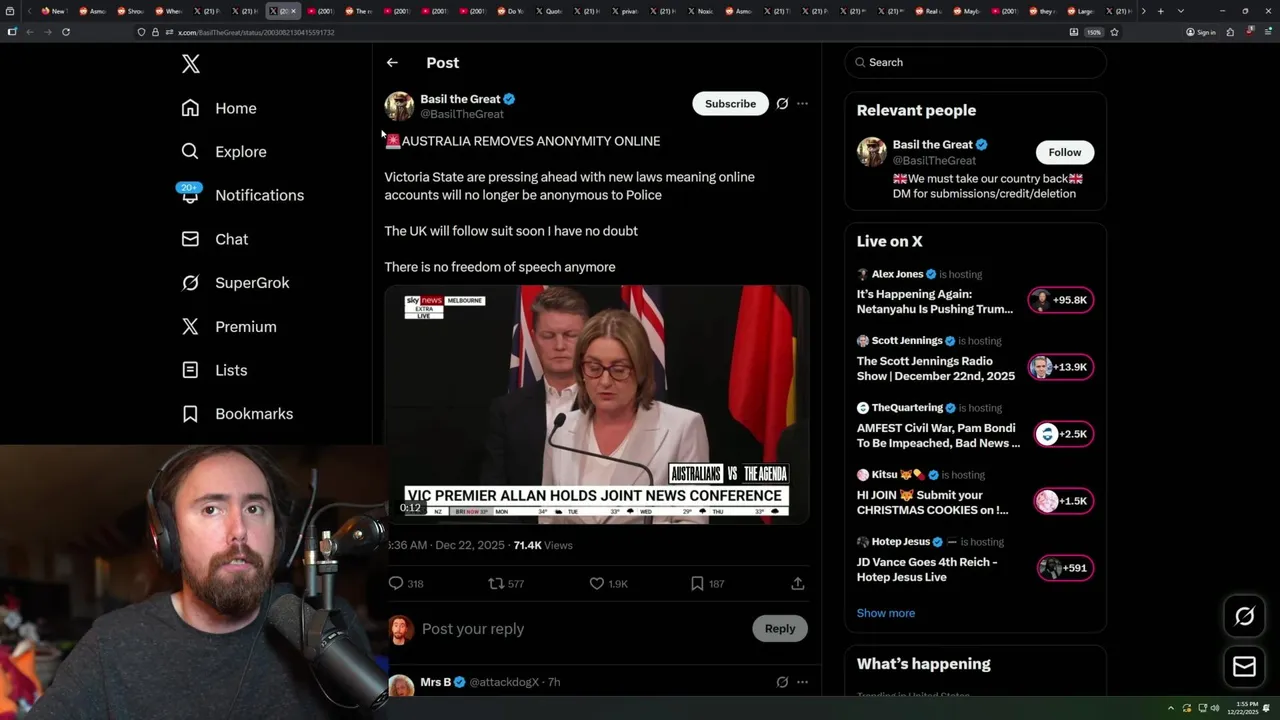
Task: Click the Grok icon on Mrs B's reply
Action: point(782,682)
